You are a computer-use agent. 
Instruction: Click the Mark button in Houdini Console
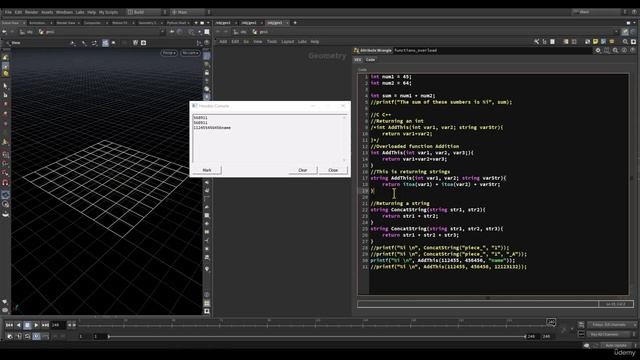pos(207,170)
